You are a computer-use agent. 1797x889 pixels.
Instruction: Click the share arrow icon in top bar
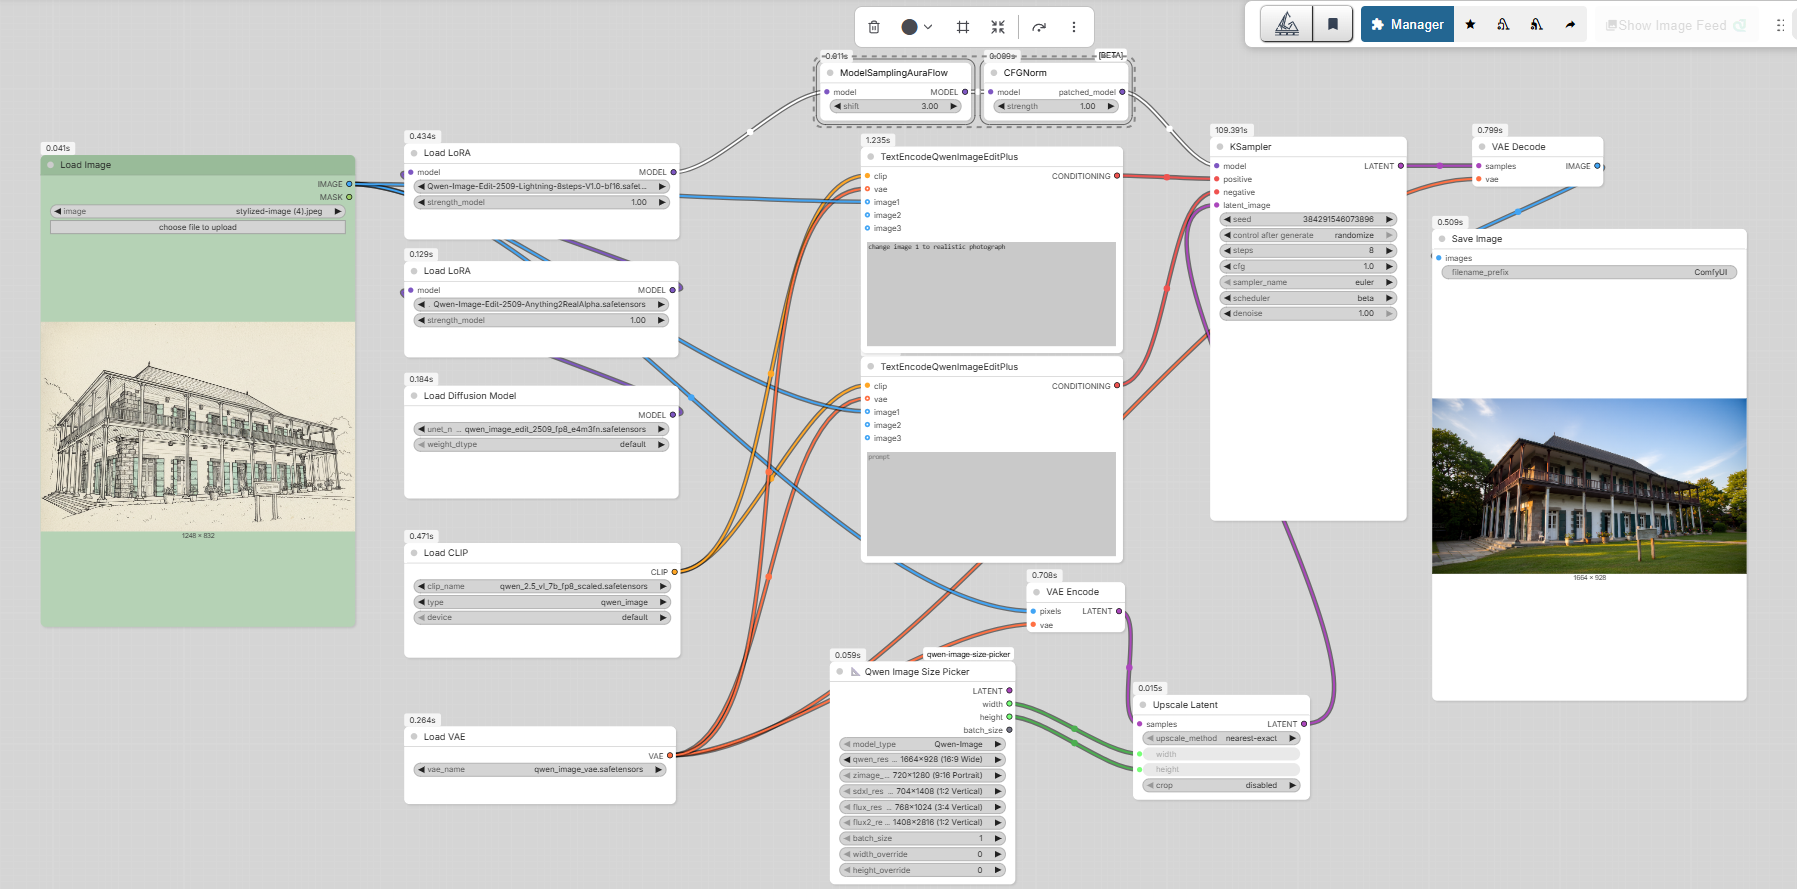coord(1570,24)
